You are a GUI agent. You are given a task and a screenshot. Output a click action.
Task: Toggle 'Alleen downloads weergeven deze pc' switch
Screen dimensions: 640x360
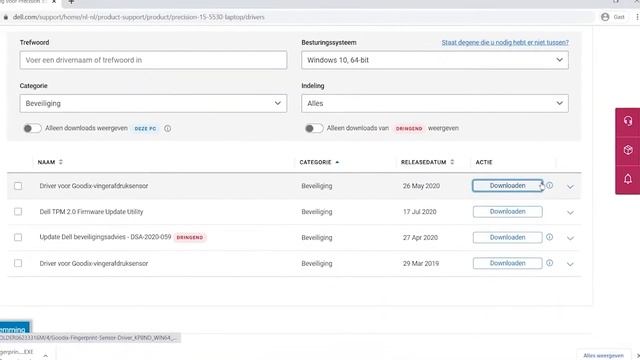click(x=32, y=129)
